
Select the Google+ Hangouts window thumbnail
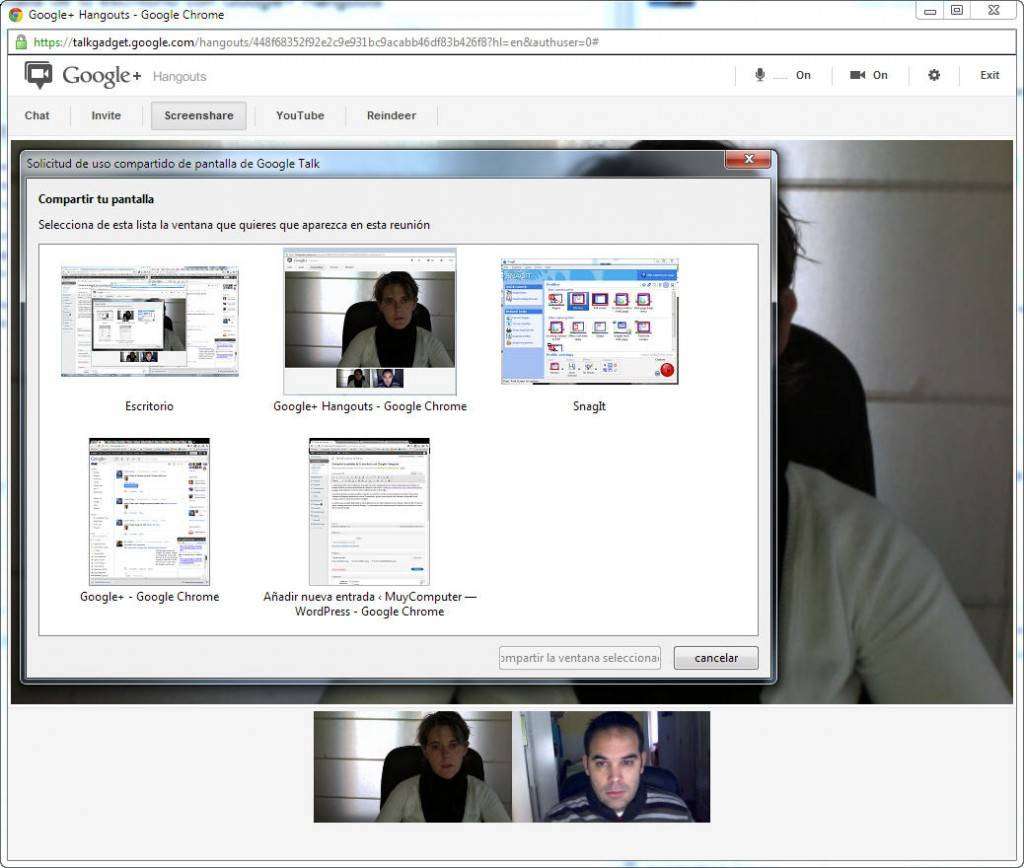370,321
